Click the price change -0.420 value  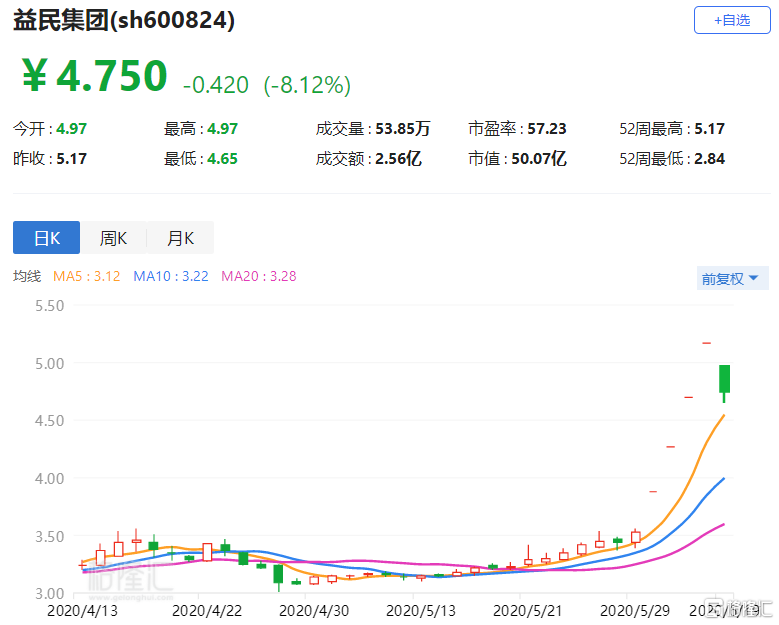point(216,85)
